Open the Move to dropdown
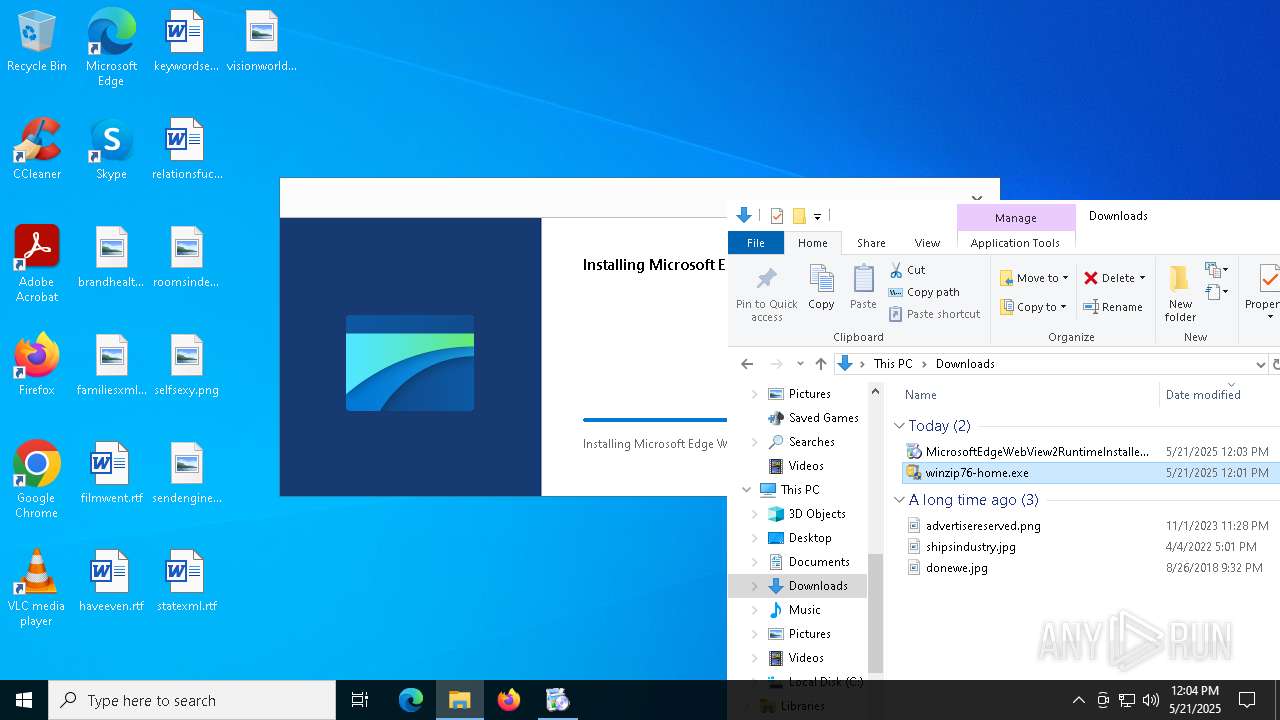The width and height of the screenshot is (1280, 720). pos(1034,278)
